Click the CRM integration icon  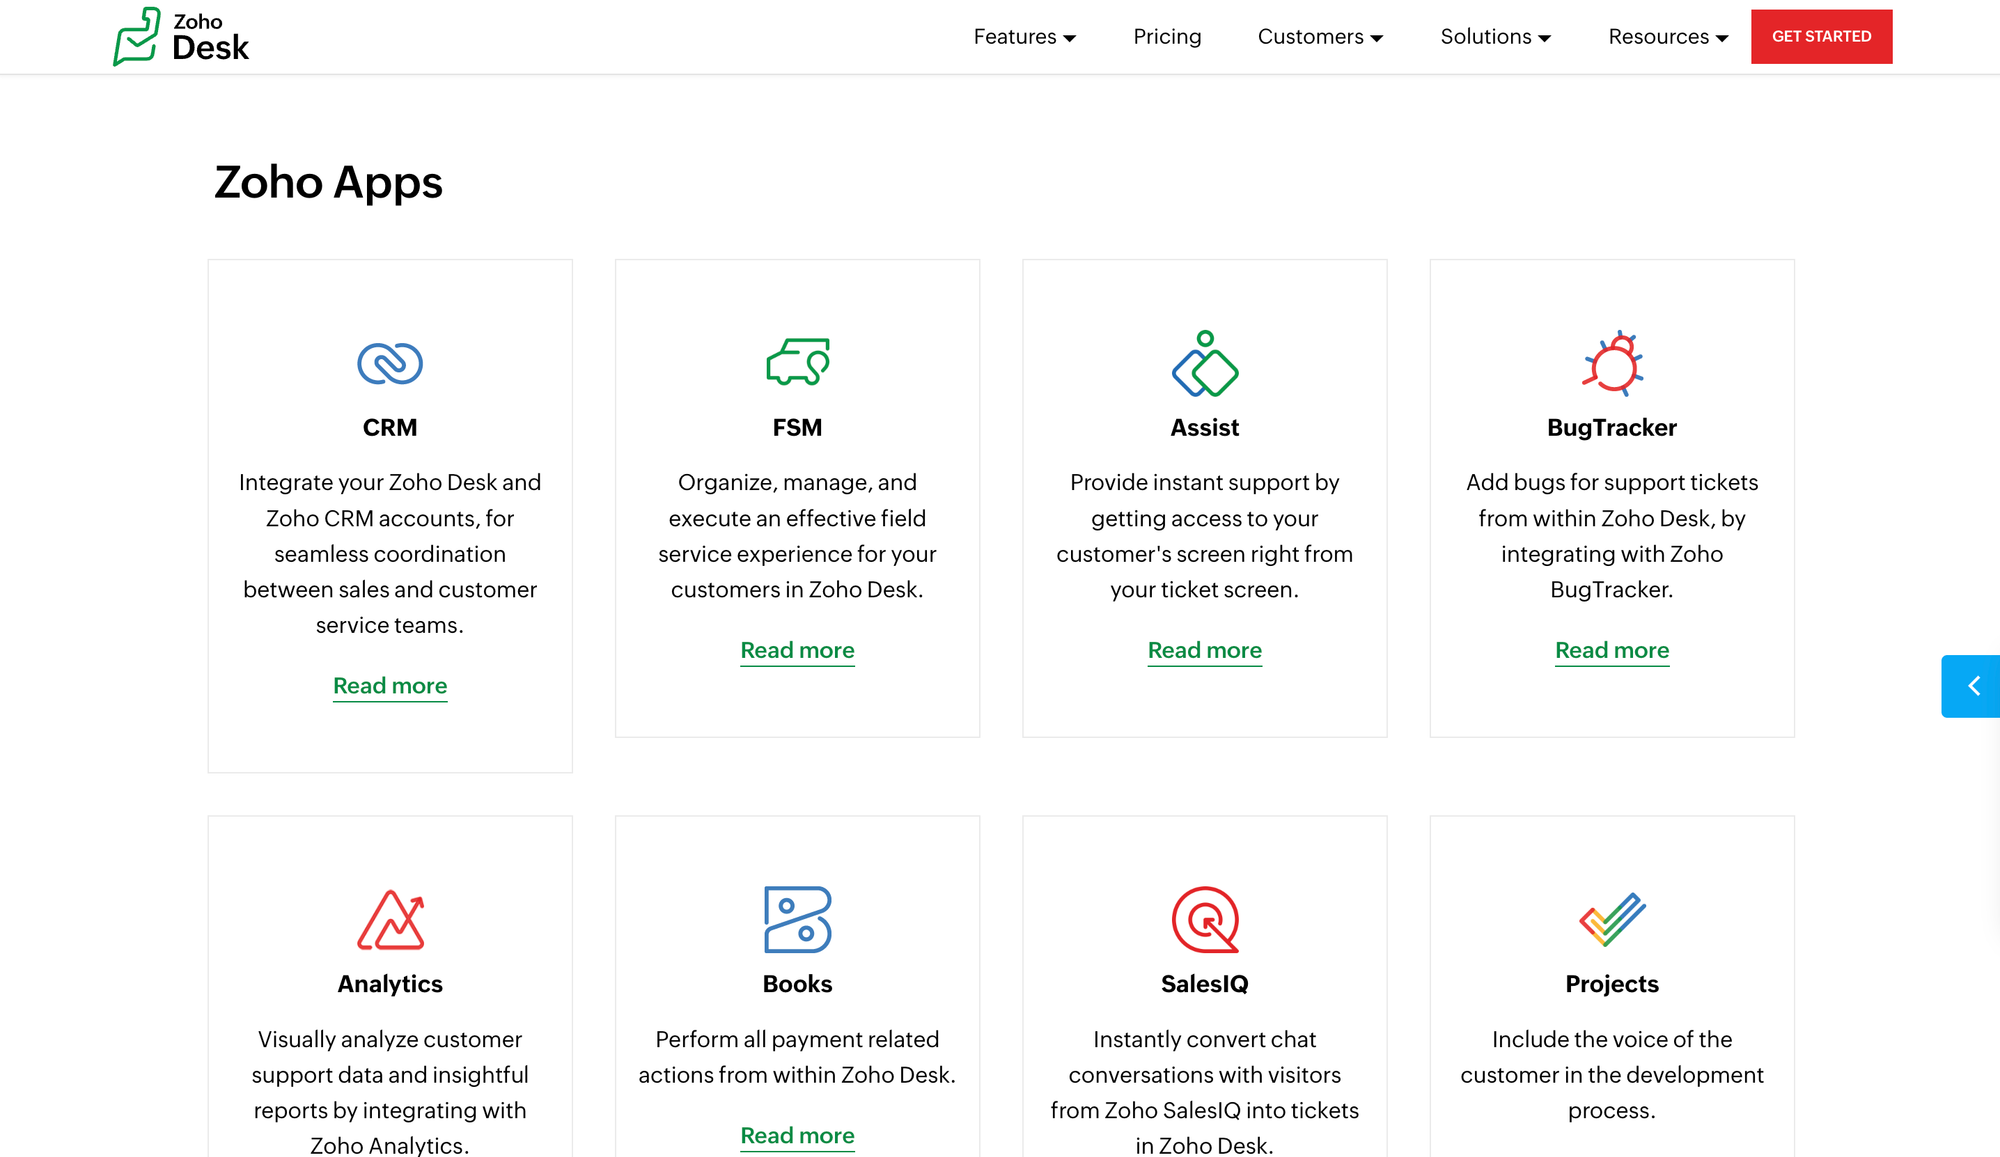[389, 363]
